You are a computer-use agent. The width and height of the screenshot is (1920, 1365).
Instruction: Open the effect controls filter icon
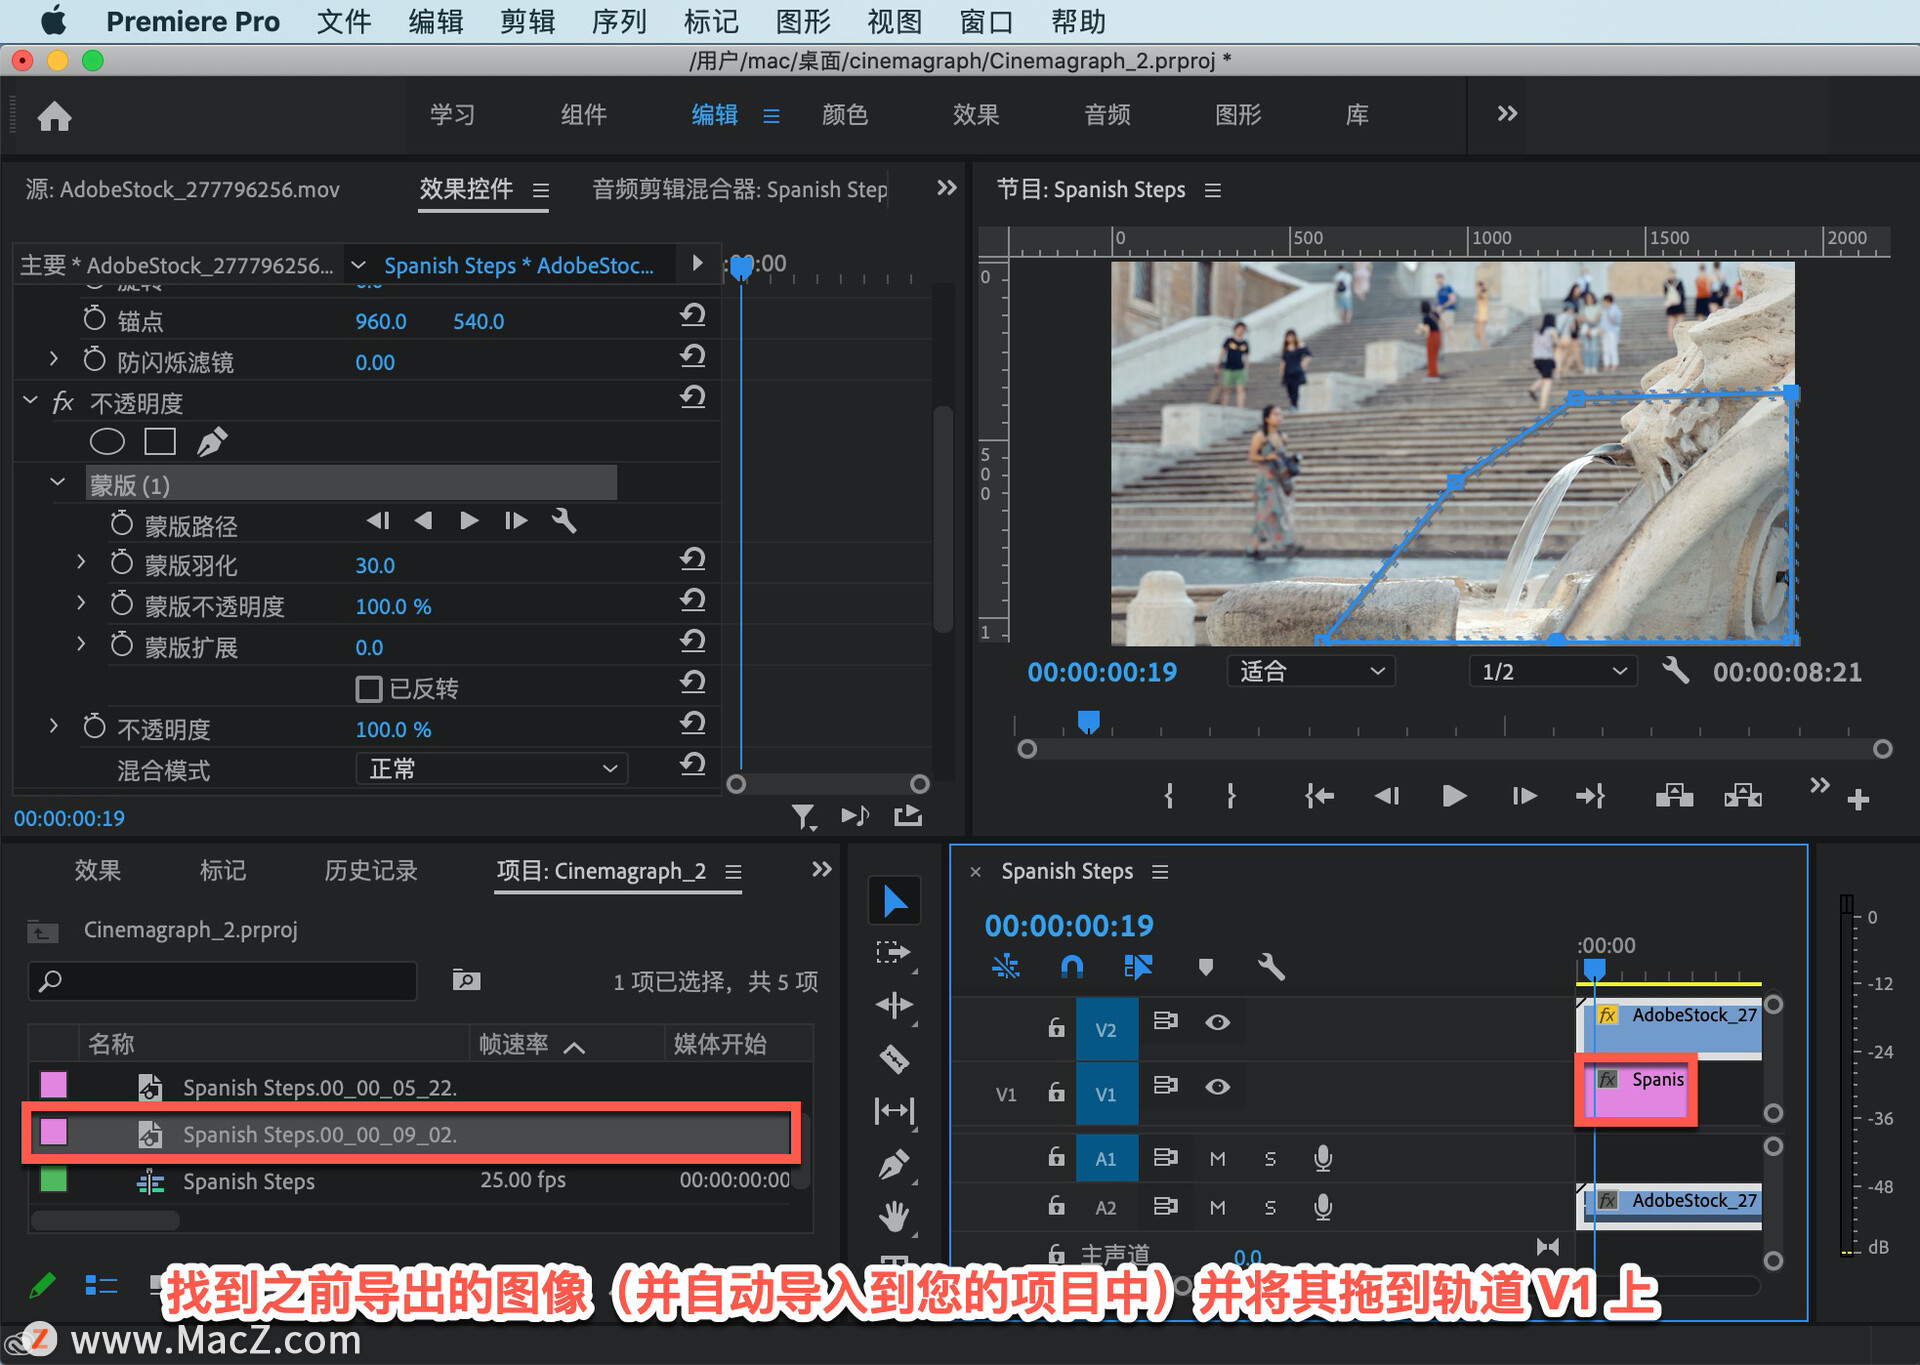804,817
